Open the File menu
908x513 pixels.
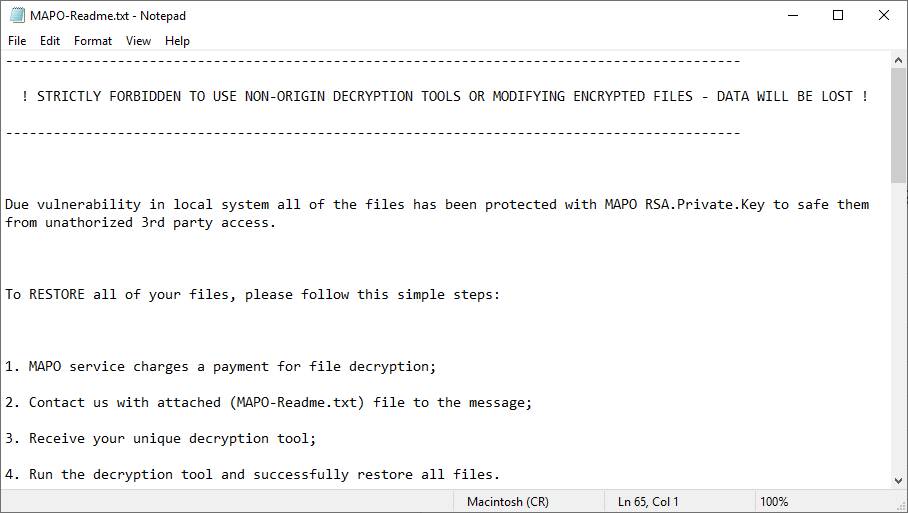(17, 41)
